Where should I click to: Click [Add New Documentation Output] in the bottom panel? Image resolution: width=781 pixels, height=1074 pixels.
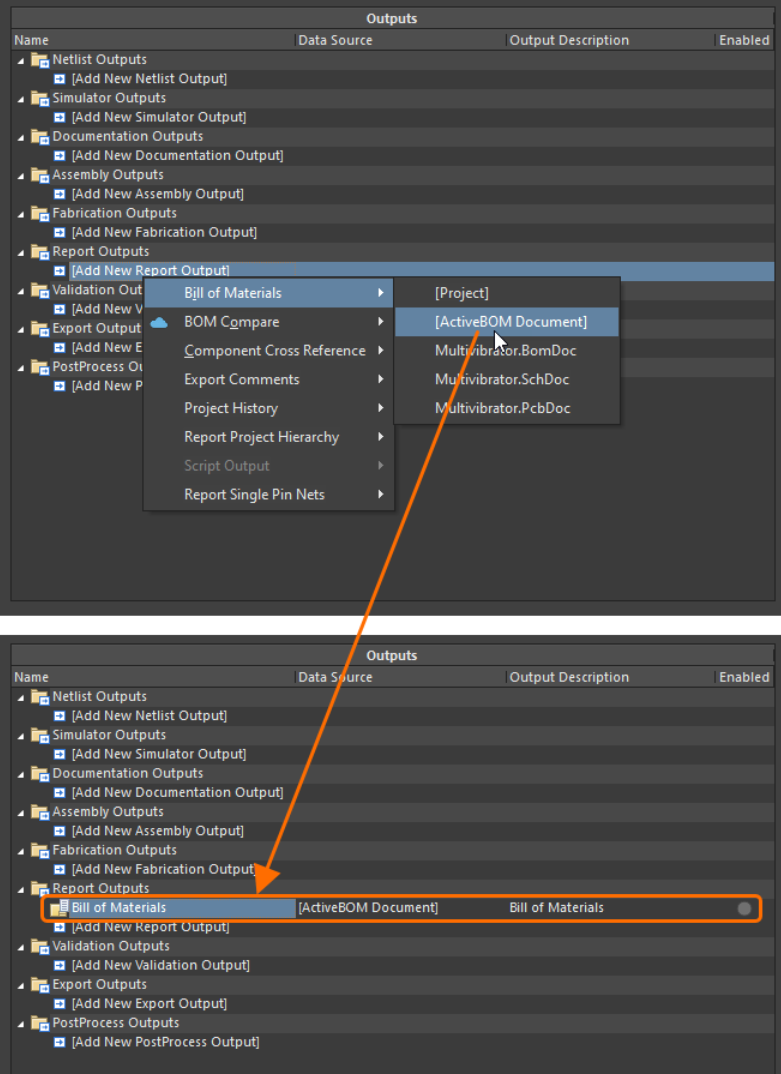[177, 792]
